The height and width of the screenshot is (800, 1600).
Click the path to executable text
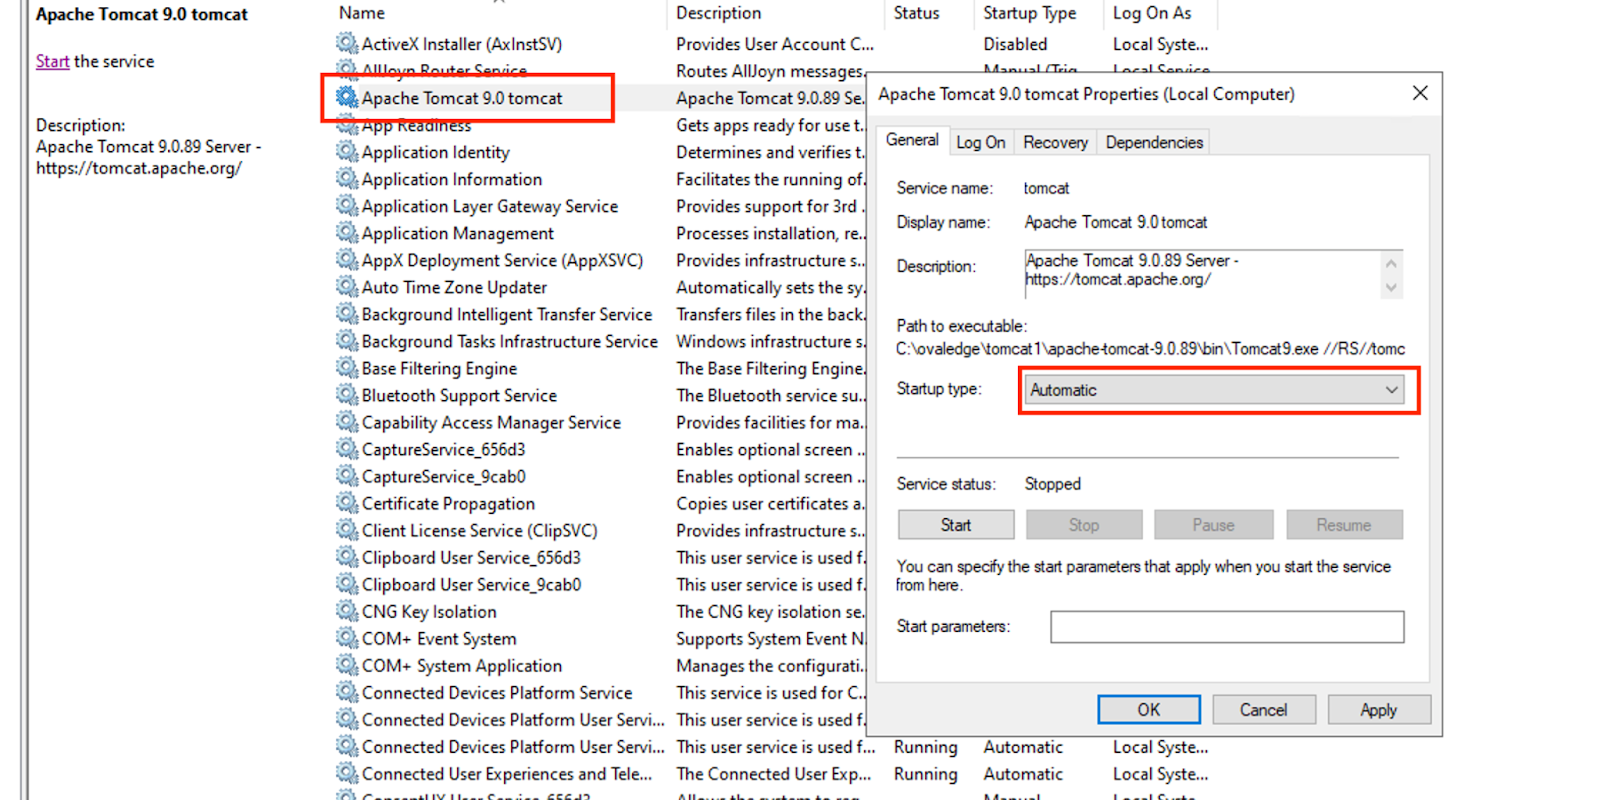pos(1150,349)
